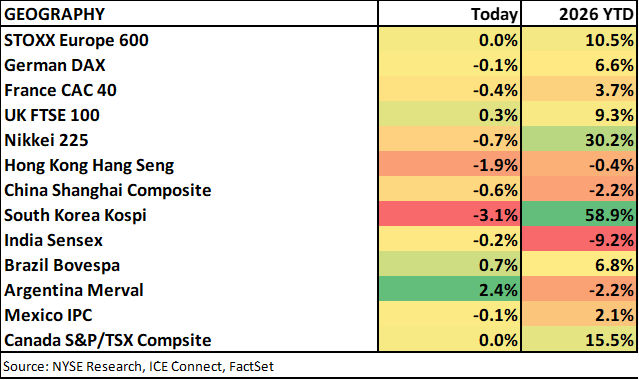This screenshot has height=380, width=639.
Task: Select the Today column header
Action: 494,14
